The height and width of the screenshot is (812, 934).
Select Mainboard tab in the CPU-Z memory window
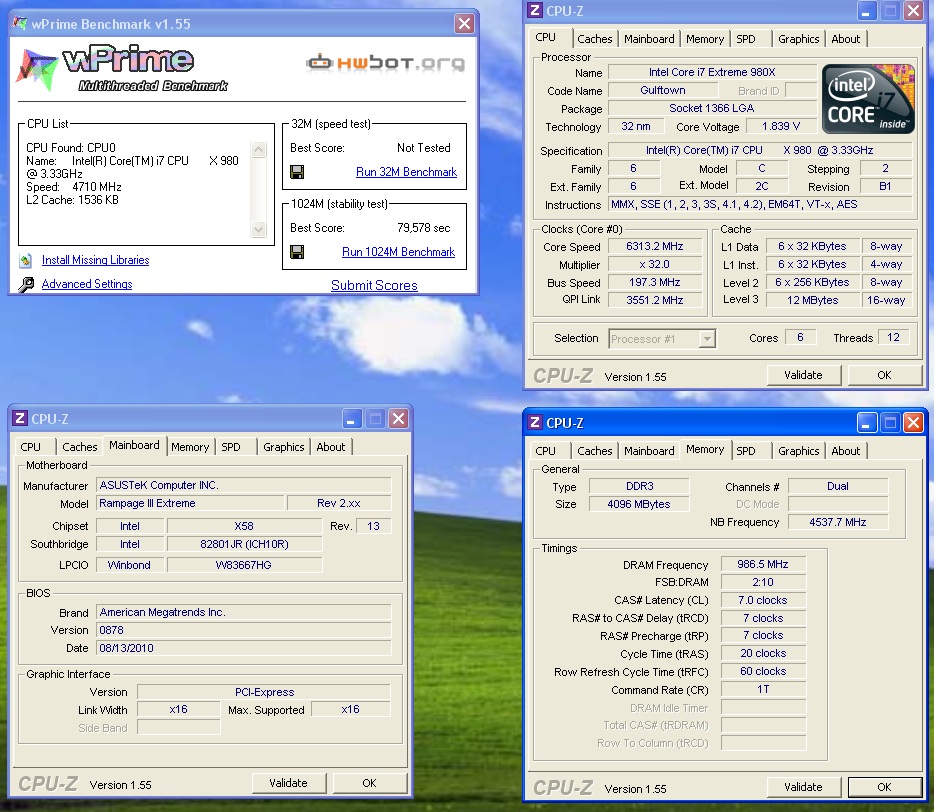click(649, 451)
